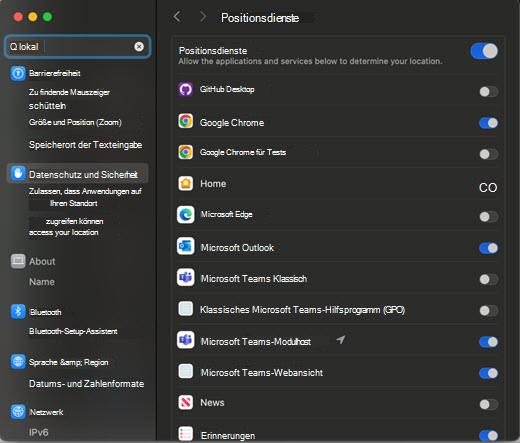Enable location for GitHub Desktop
Image resolution: width=520 pixels, height=443 pixels.
tap(489, 92)
